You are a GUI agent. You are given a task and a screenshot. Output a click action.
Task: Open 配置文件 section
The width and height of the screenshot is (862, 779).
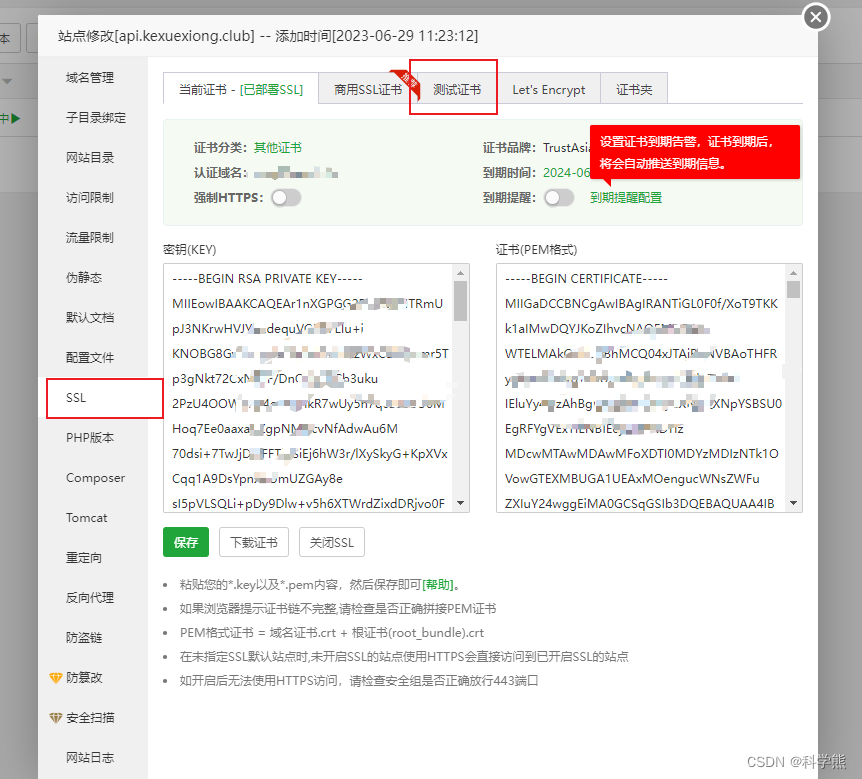coord(90,357)
